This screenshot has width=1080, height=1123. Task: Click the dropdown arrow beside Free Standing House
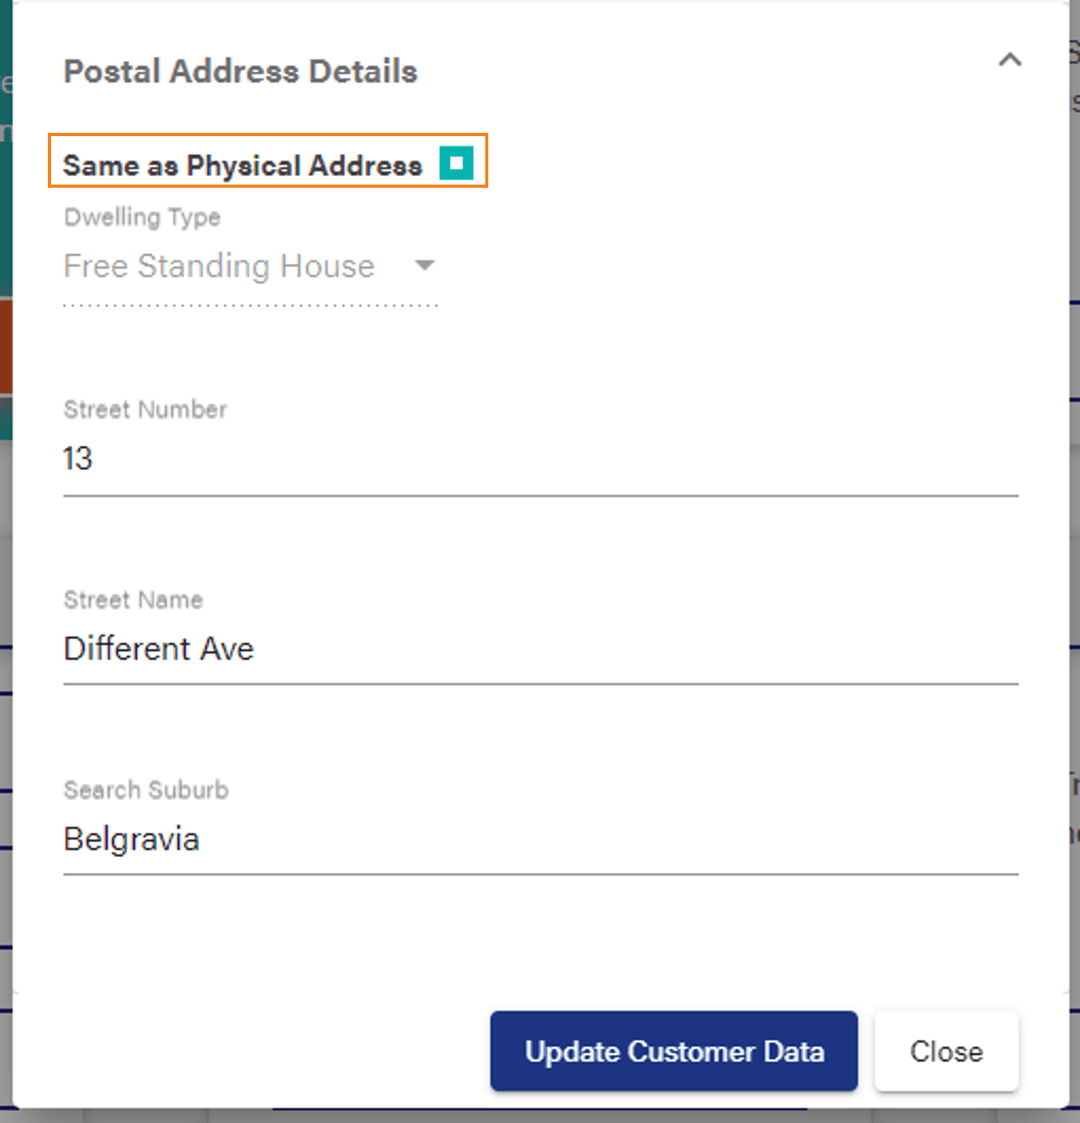pos(425,265)
